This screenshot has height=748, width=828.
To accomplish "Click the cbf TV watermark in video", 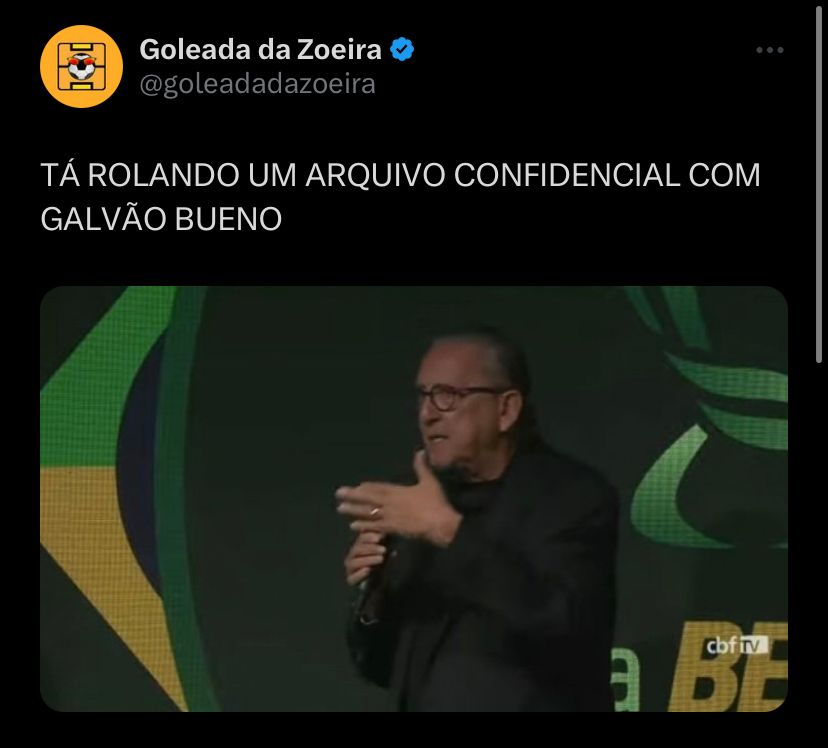I will pyautogui.click(x=737, y=645).
